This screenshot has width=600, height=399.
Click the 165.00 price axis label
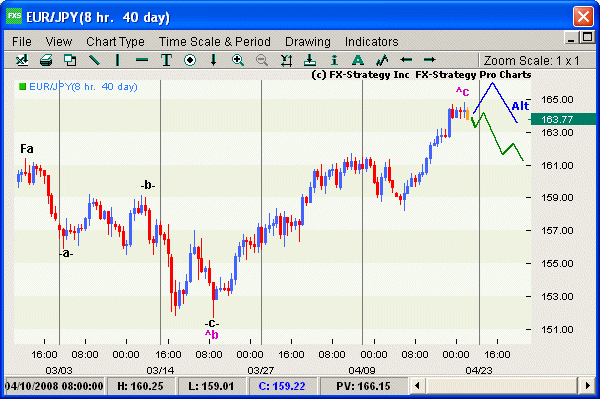pyautogui.click(x=557, y=100)
